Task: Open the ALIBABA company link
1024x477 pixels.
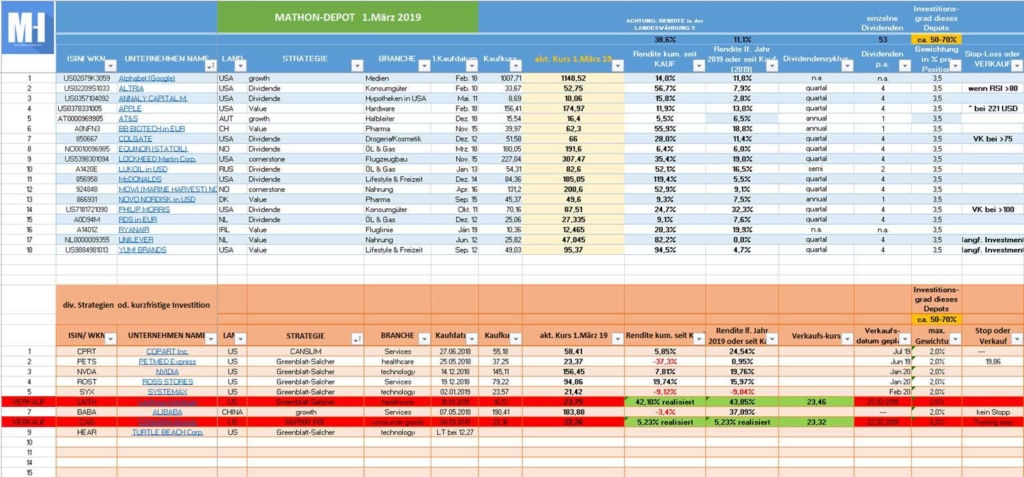Action: [167, 412]
